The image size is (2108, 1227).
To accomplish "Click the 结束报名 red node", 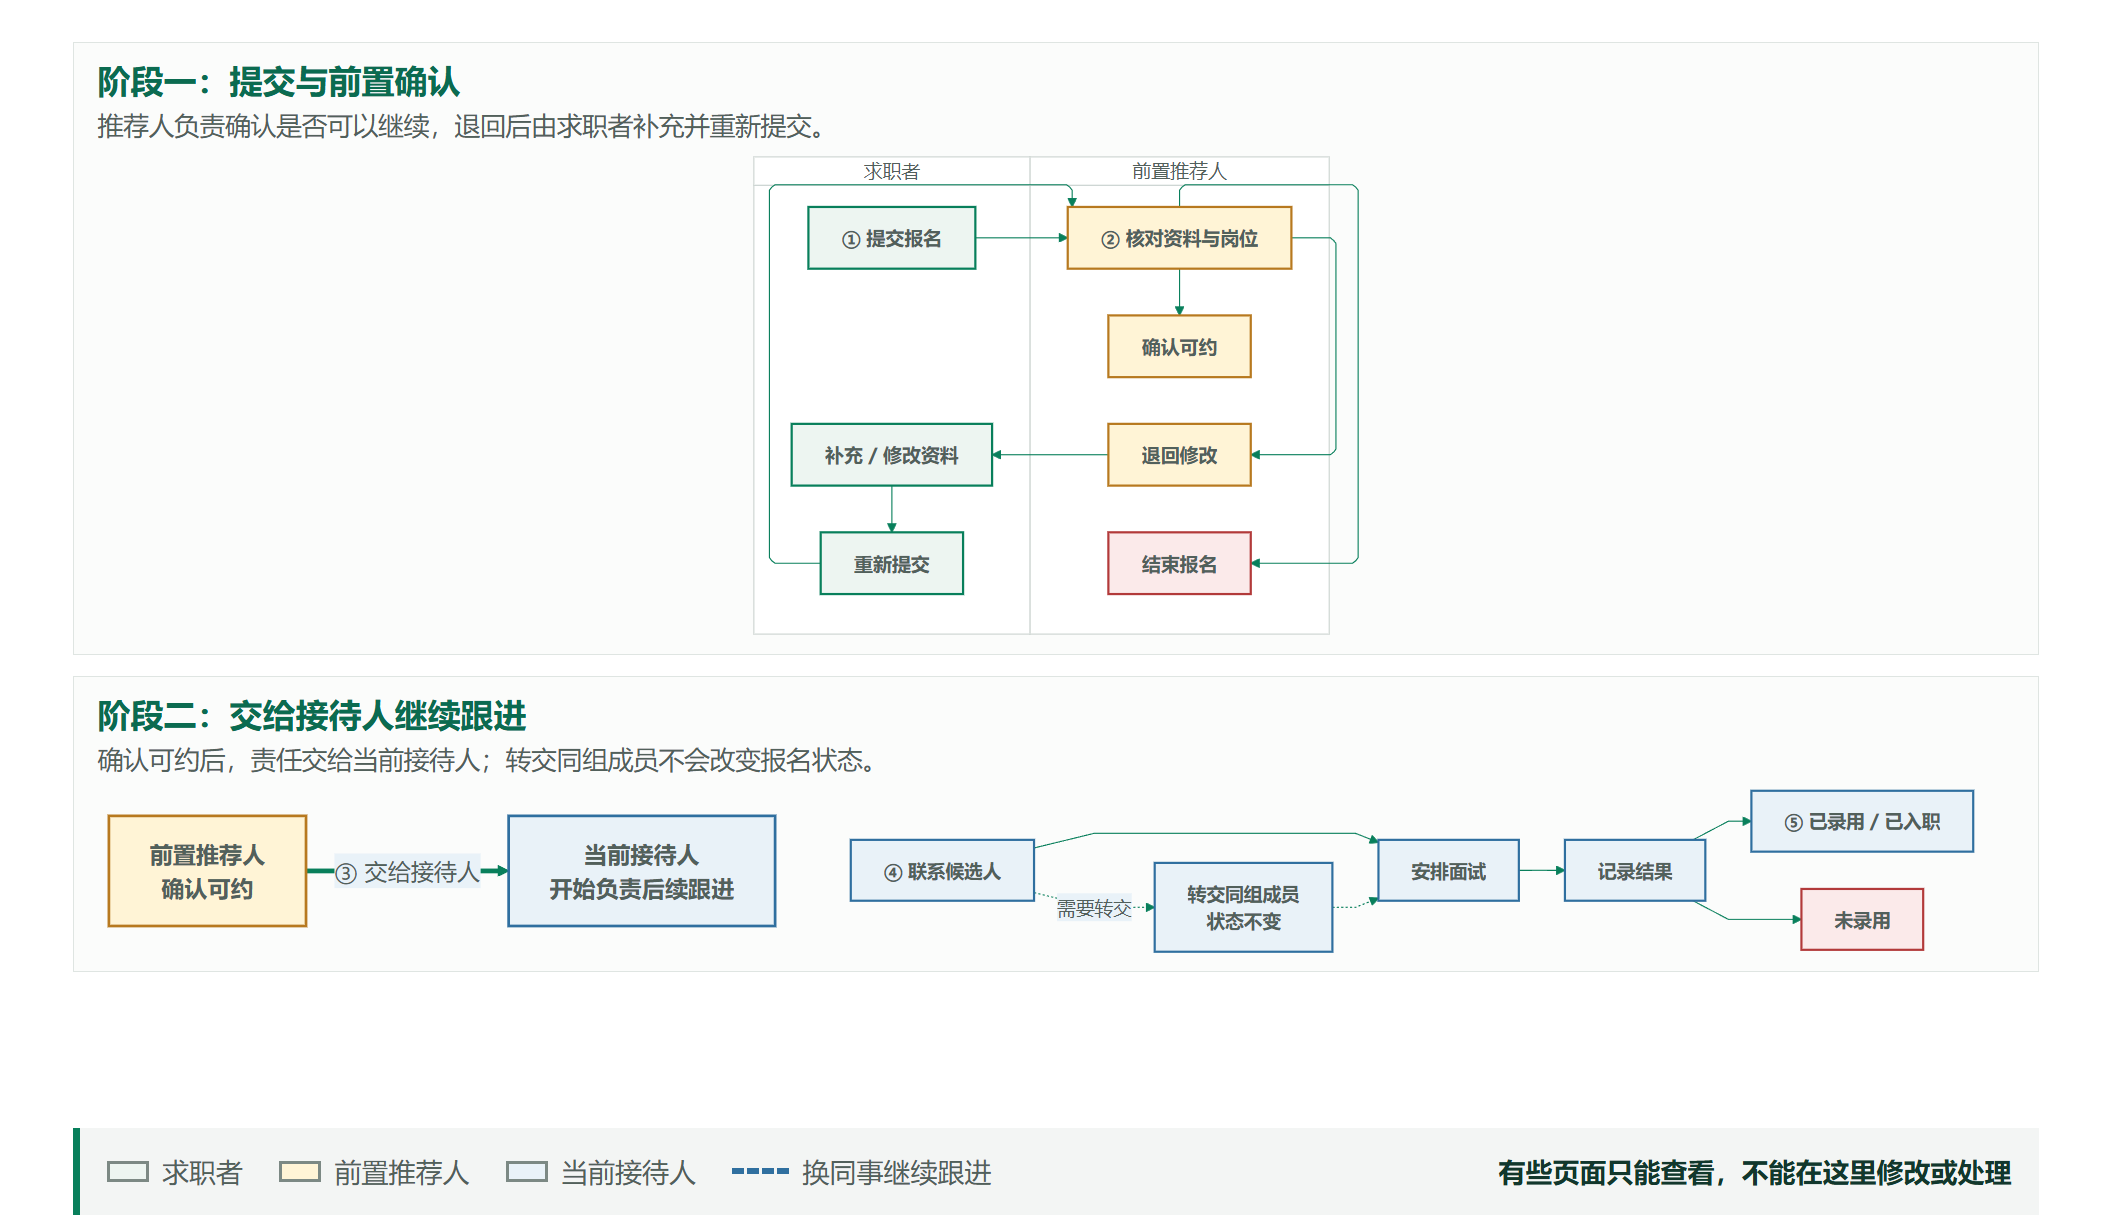I will 1179,564.
